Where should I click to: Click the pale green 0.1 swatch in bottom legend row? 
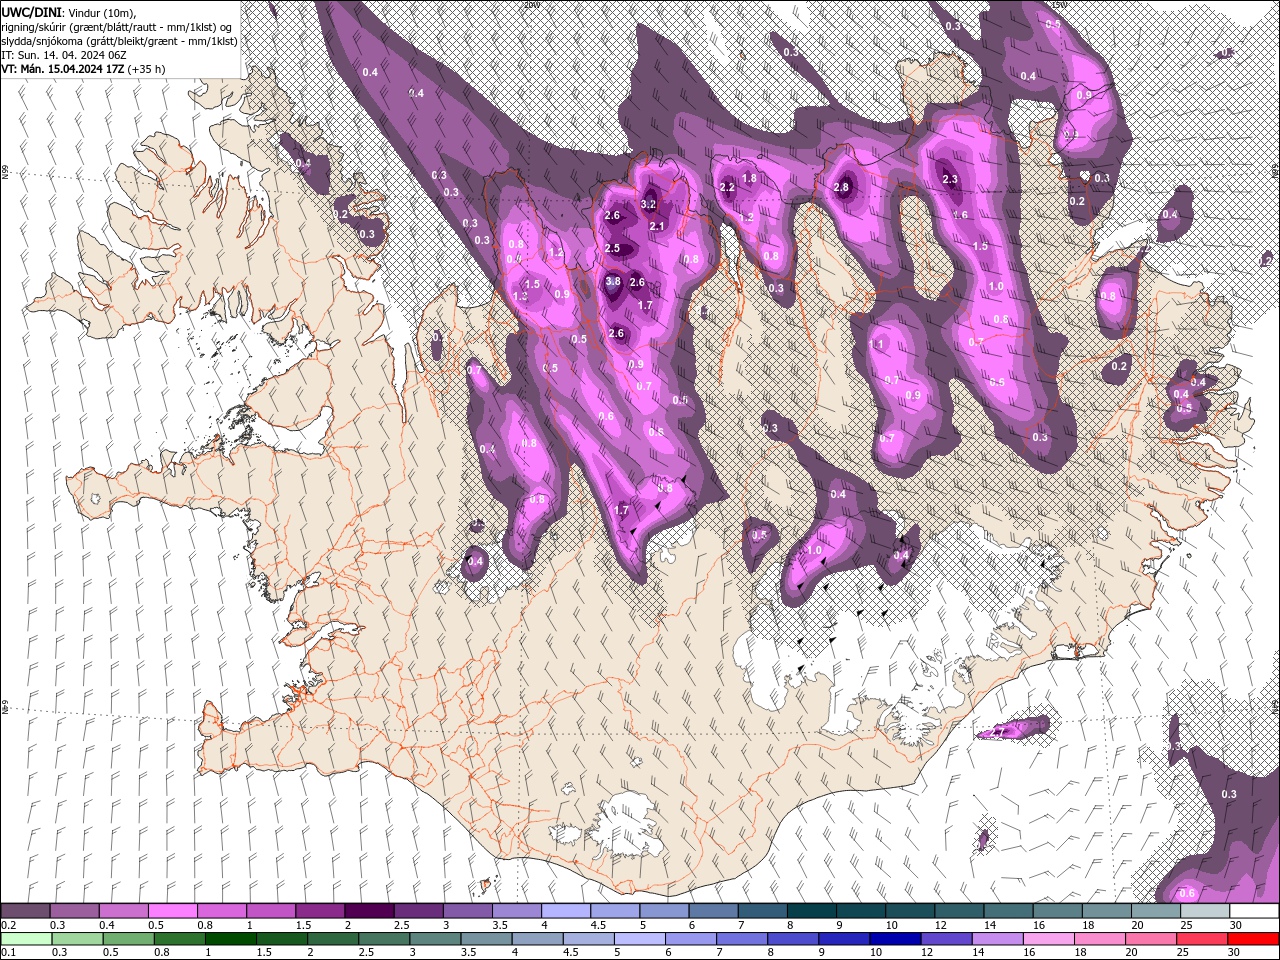tap(25, 939)
